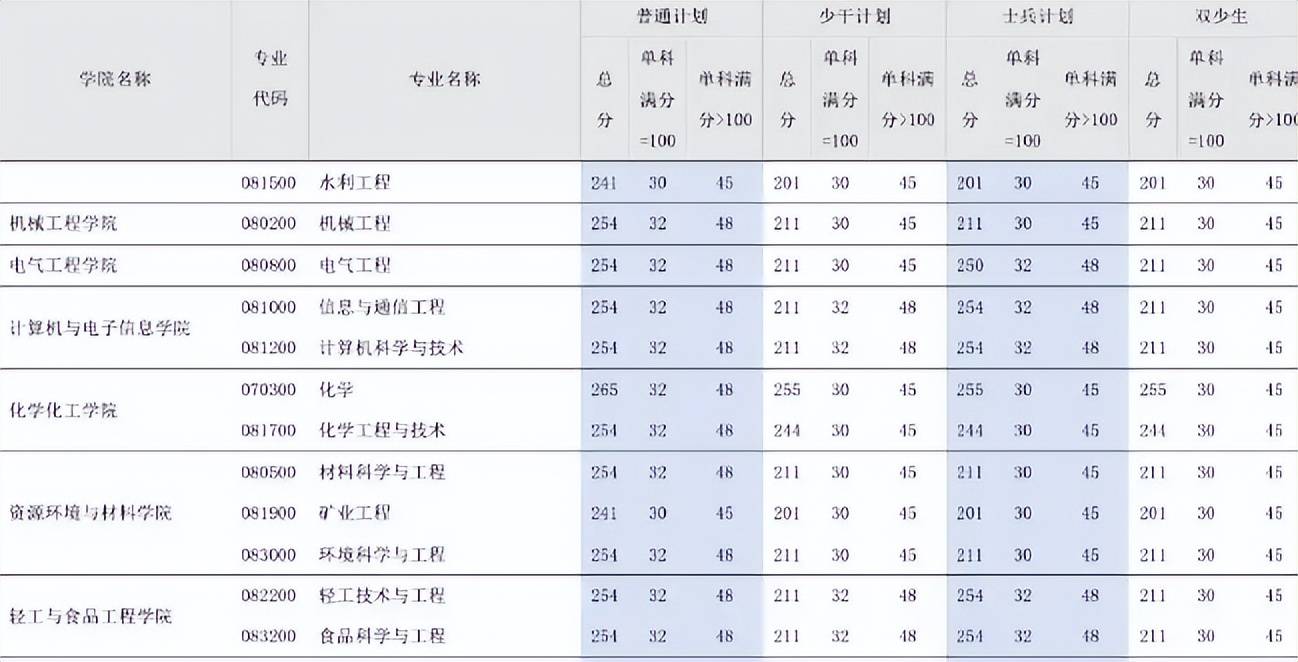
Task: Click the 电气工程学院 college cell
Action: [x=63, y=265]
